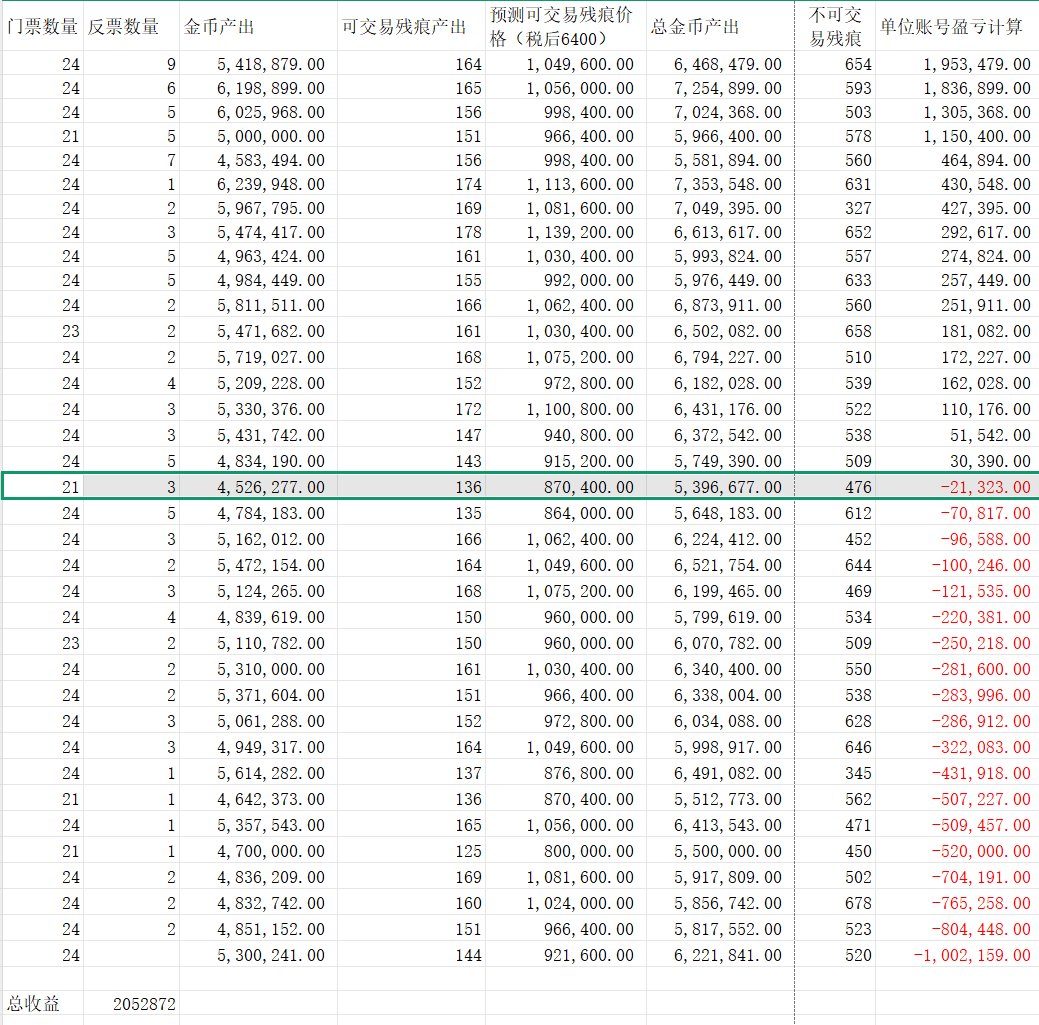The image size is (1039, 1025).
Task: Click the 预测可交易残痕价格 header cell
Action: click(x=565, y=27)
